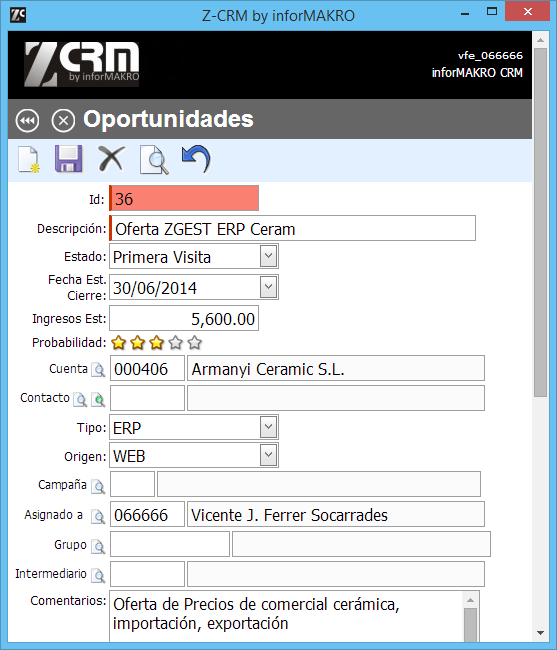Expand the Origen dropdown arrow
This screenshot has width=557, height=650.
click(x=269, y=455)
